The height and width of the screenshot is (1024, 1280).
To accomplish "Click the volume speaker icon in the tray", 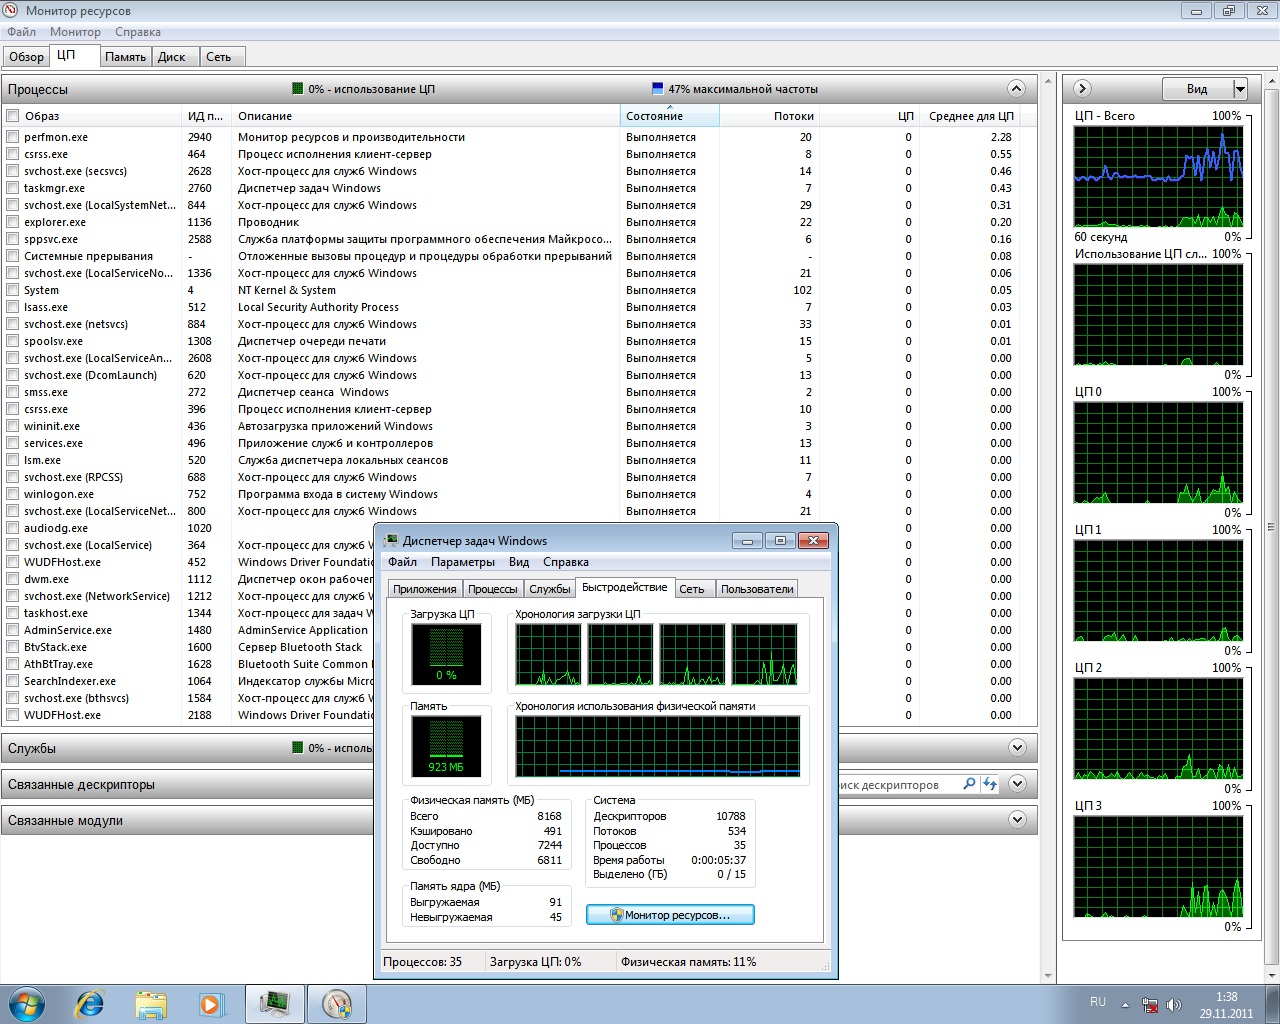I will 1174,1005.
